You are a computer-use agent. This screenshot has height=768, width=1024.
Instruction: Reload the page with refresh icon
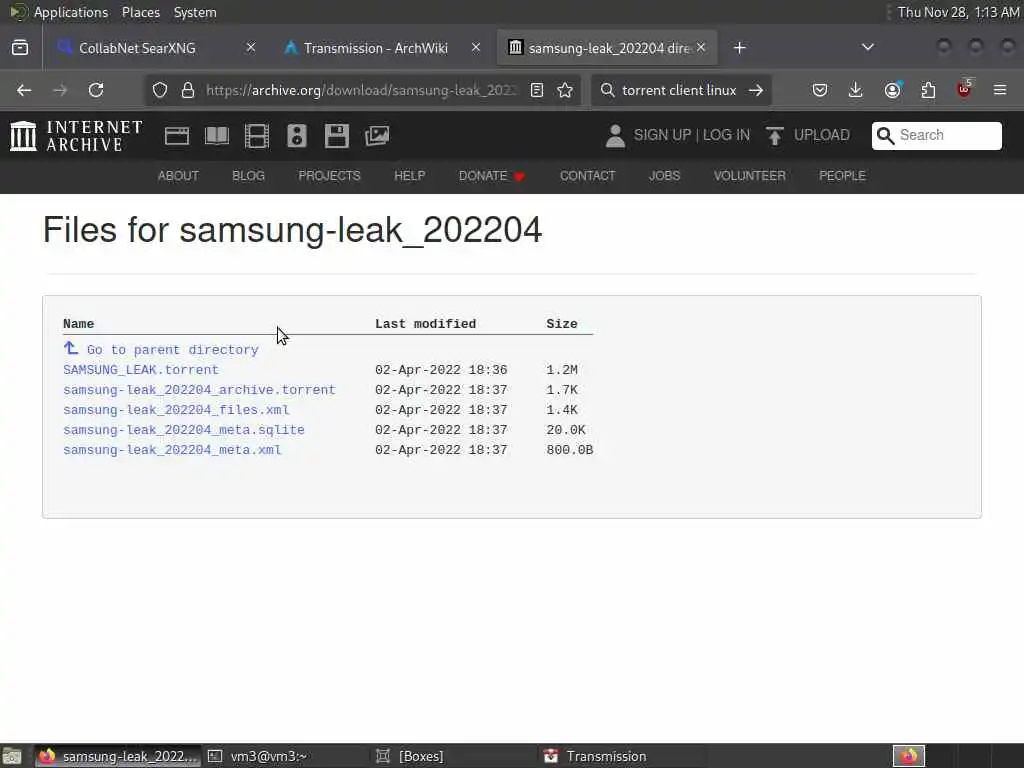[96, 90]
